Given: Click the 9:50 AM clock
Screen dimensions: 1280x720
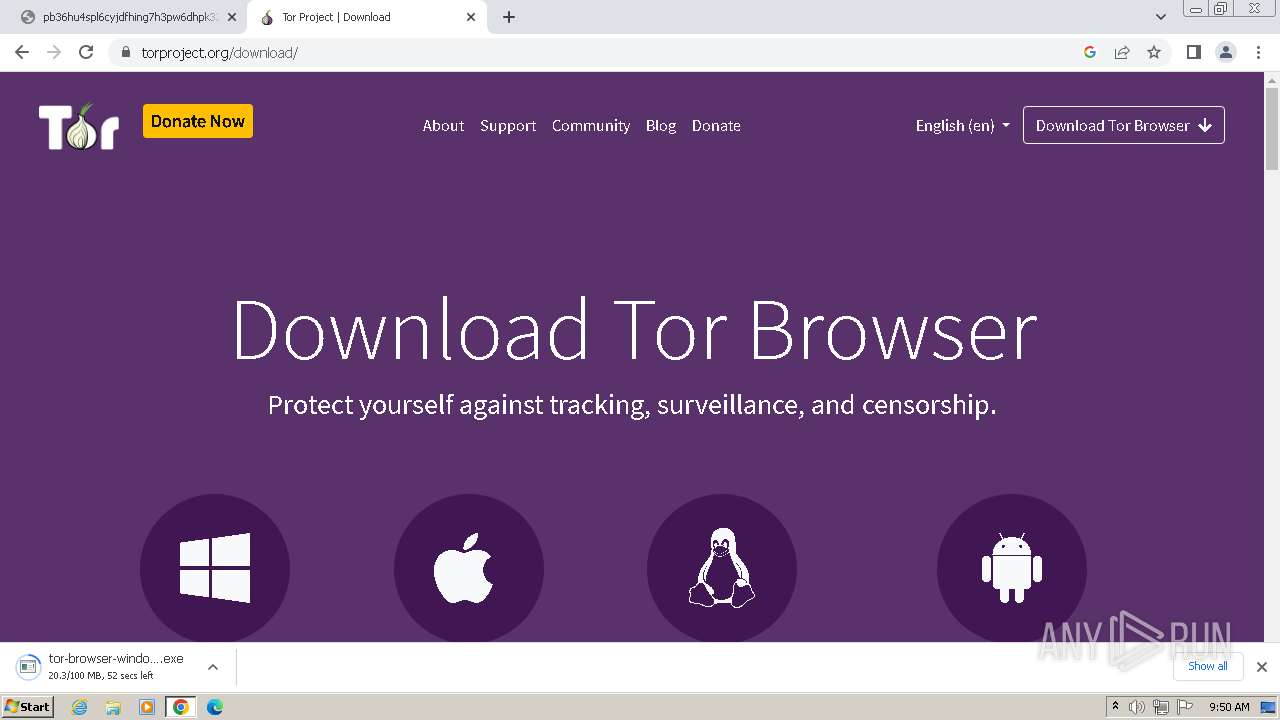Looking at the screenshot, I should pyautogui.click(x=1229, y=707).
